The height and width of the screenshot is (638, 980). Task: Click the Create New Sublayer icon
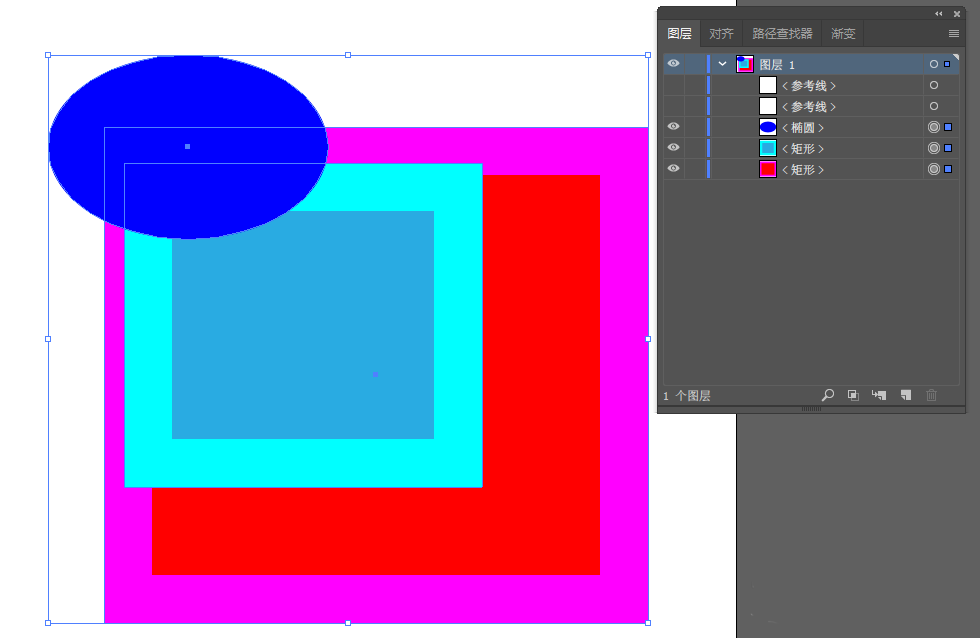[879, 395]
